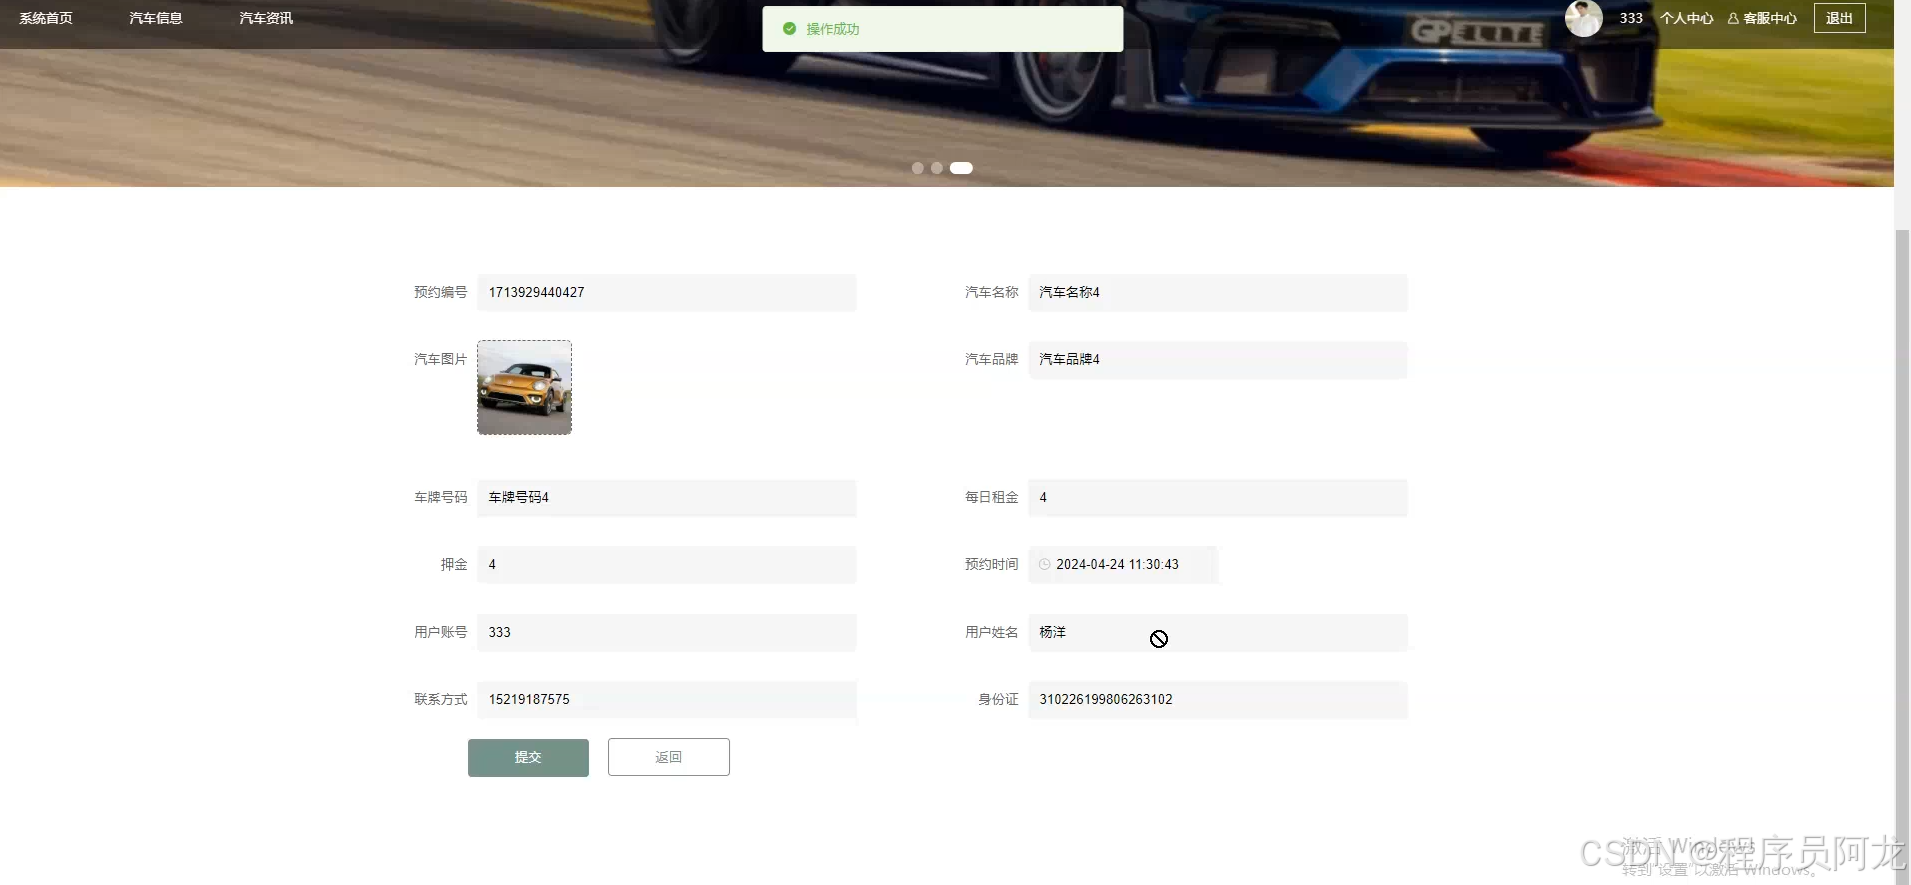This screenshot has height=885, width=1911.
Task: Open 个人中心 personal center
Action: tap(1687, 18)
